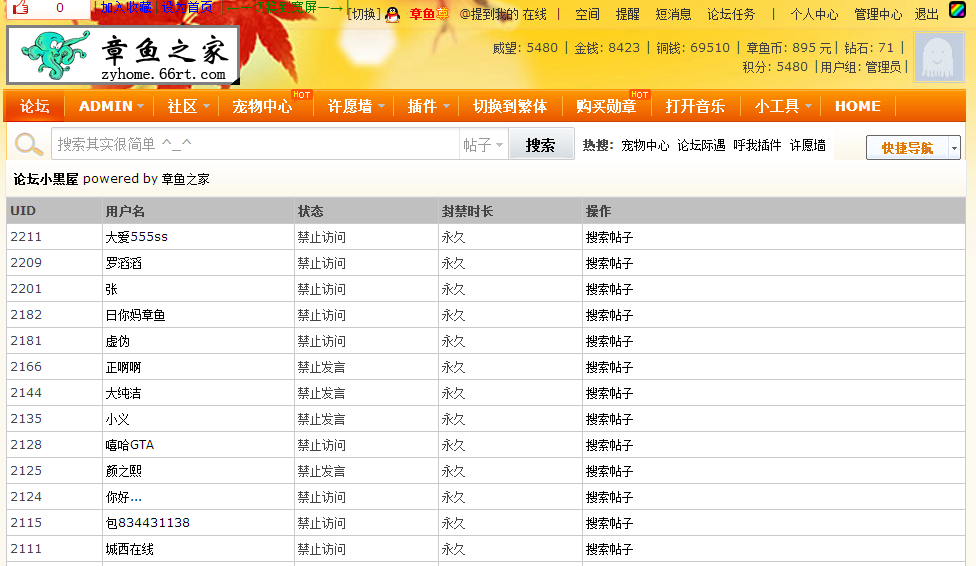Click the 退出 logout link
Screen dimensions: 976x566
(926, 14)
